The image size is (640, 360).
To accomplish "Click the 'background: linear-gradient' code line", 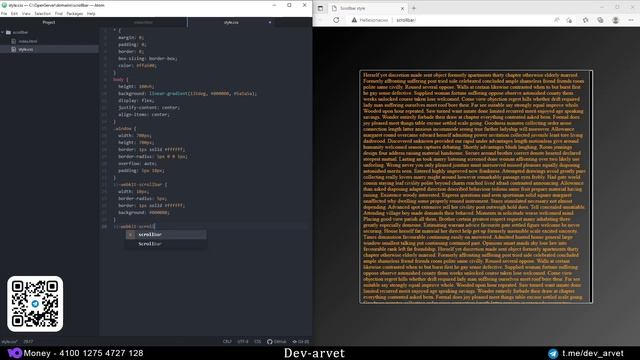I will tap(187, 93).
